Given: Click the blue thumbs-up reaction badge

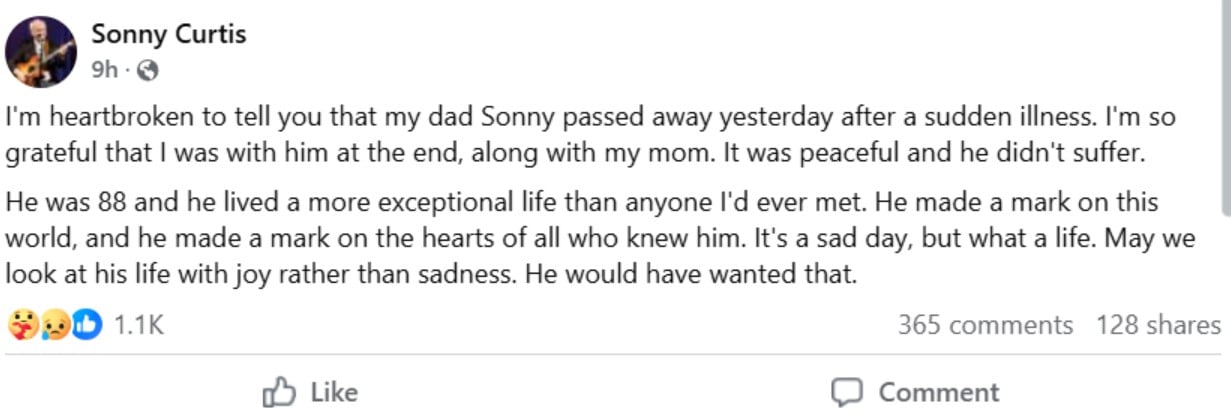Looking at the screenshot, I should (x=87, y=325).
